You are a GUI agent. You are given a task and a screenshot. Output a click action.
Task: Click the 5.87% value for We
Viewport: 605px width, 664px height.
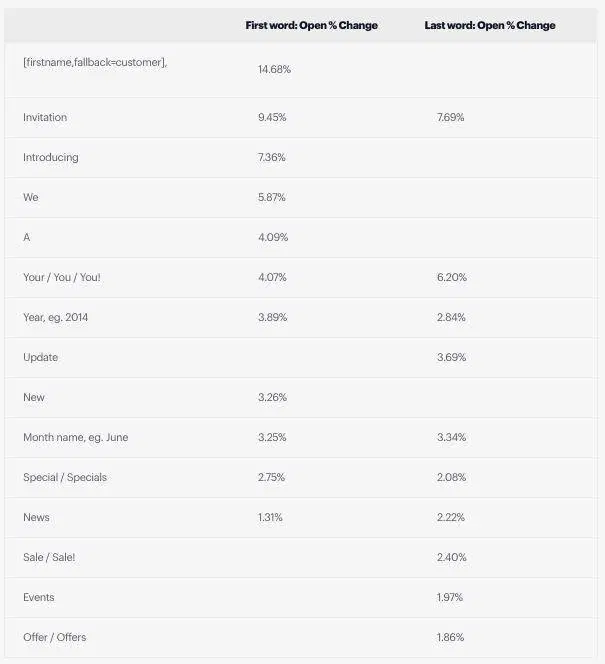pos(272,197)
